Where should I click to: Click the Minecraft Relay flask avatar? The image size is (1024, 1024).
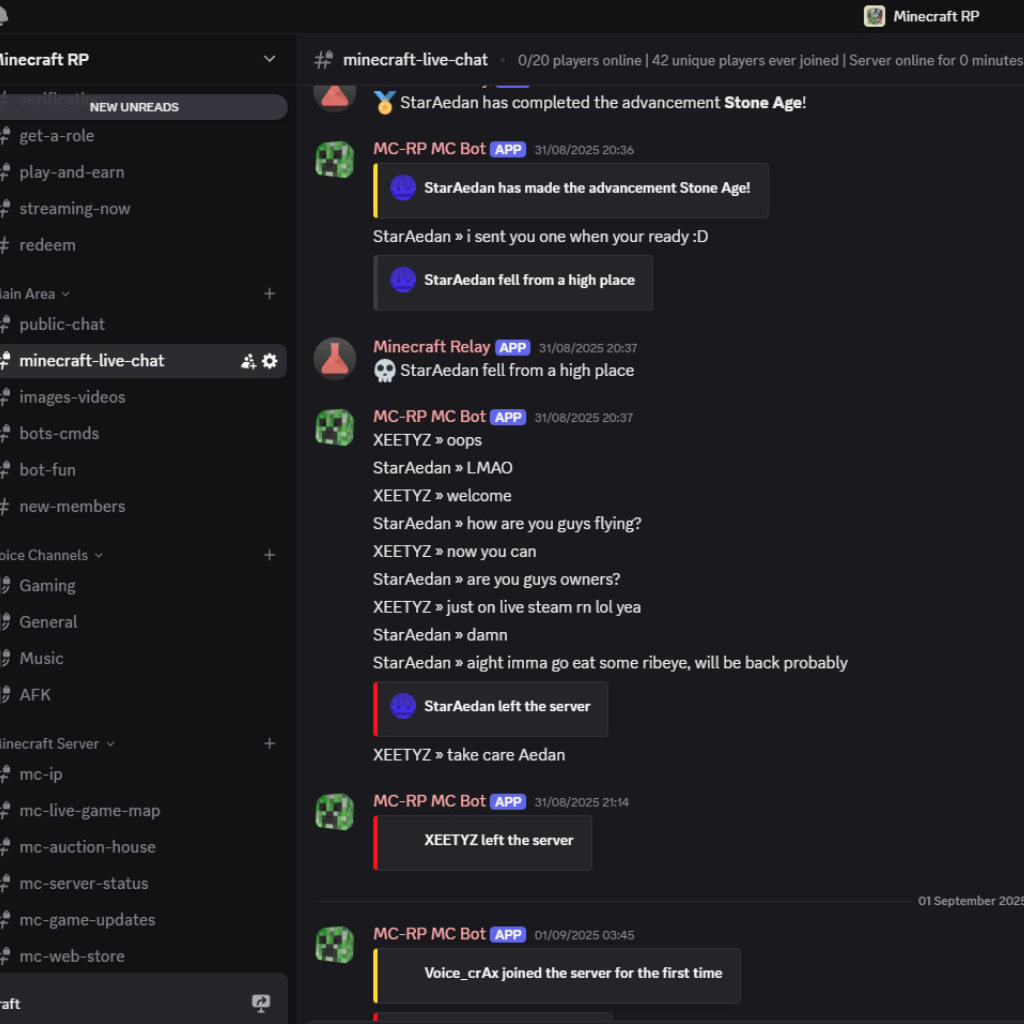335,359
